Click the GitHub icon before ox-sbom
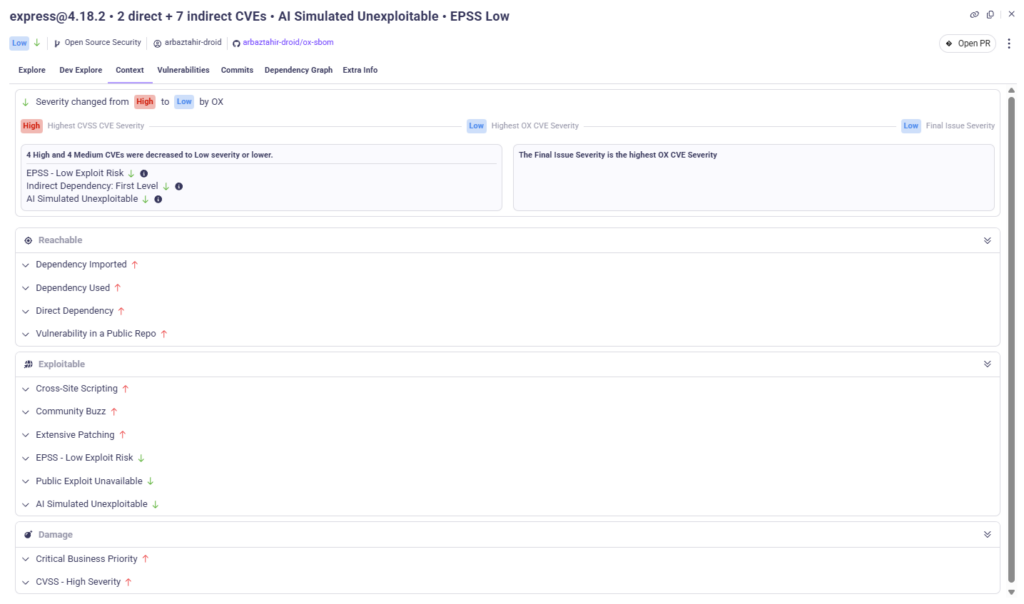 click(236, 43)
